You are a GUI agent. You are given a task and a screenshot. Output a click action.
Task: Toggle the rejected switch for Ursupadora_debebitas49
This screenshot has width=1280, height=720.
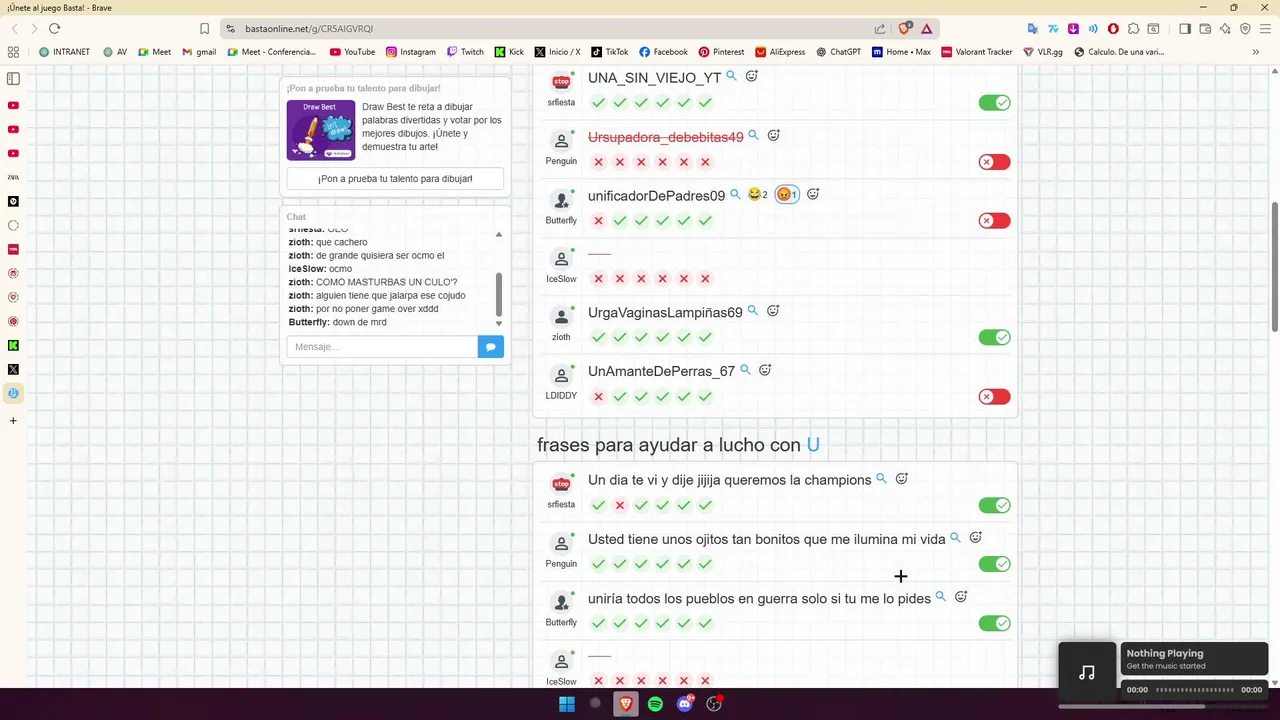tap(994, 162)
